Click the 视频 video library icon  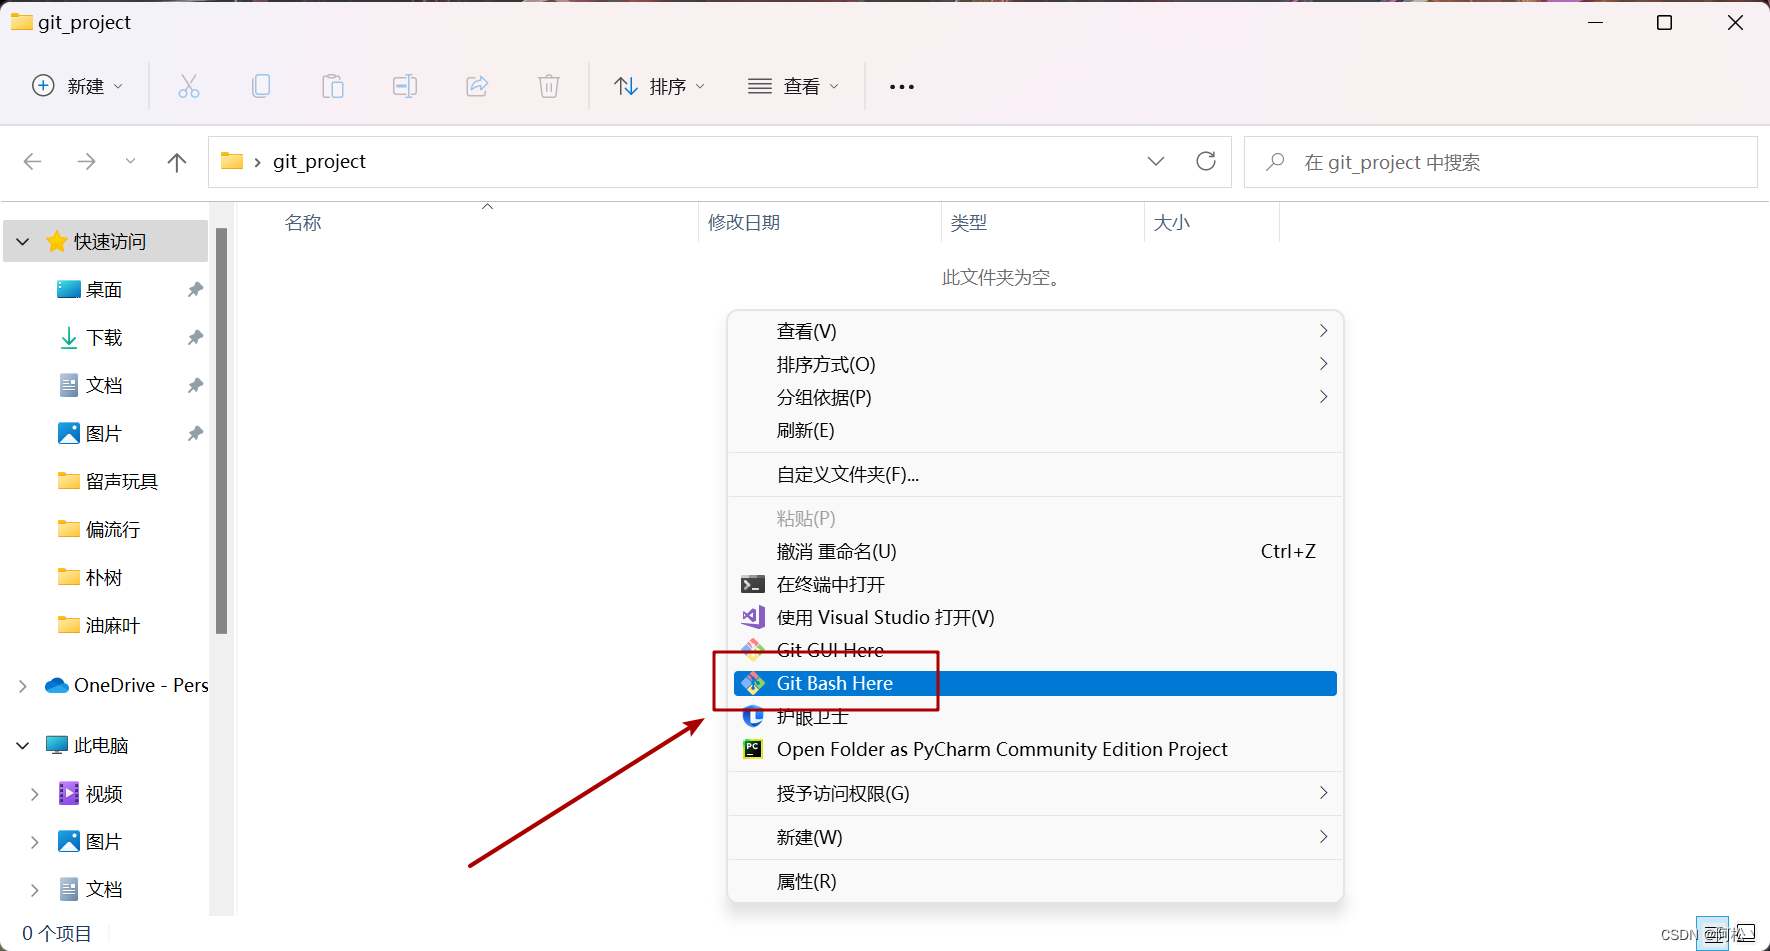point(69,793)
